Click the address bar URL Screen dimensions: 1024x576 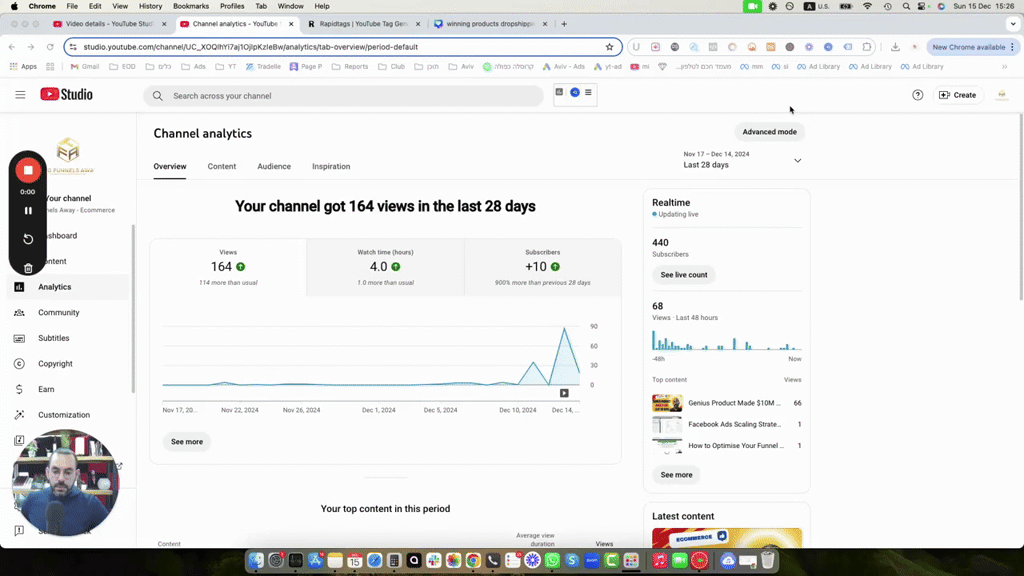pyautogui.click(x=250, y=47)
